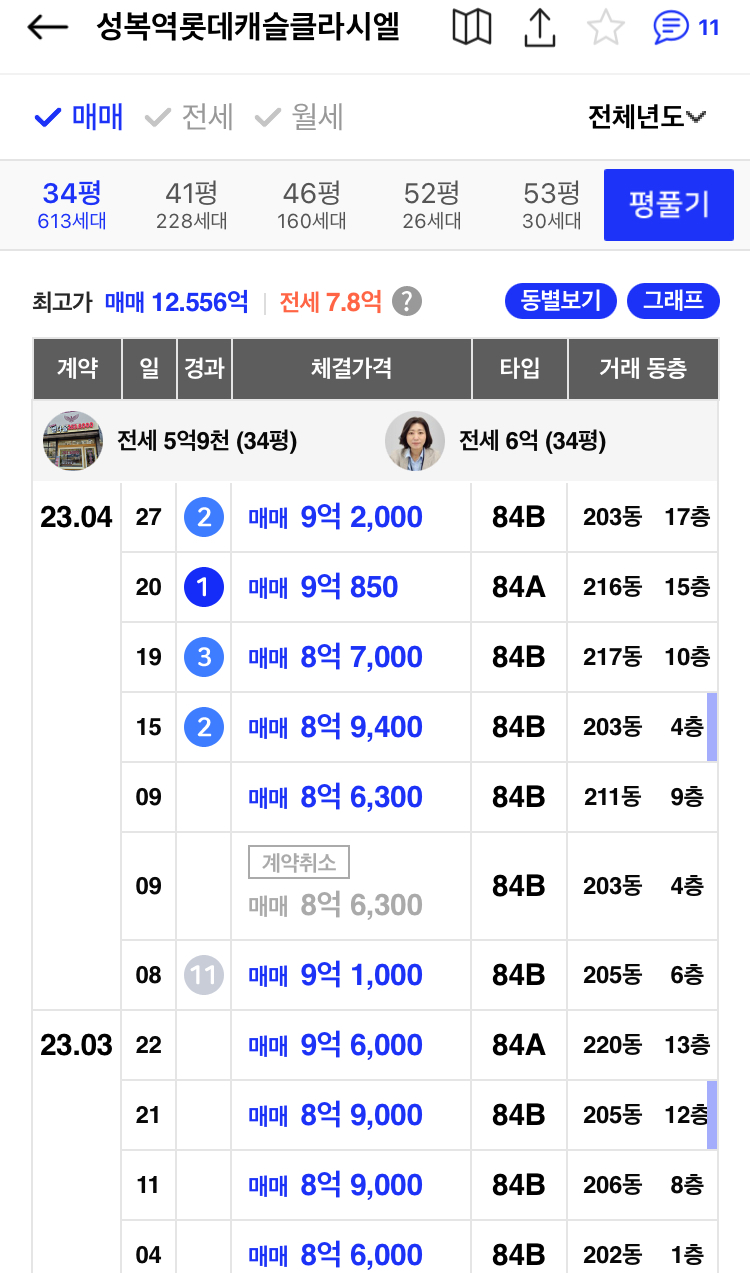Select the 매매 9억 2,000 transaction
Image resolution: width=750 pixels, height=1273 pixels.
[x=336, y=517]
